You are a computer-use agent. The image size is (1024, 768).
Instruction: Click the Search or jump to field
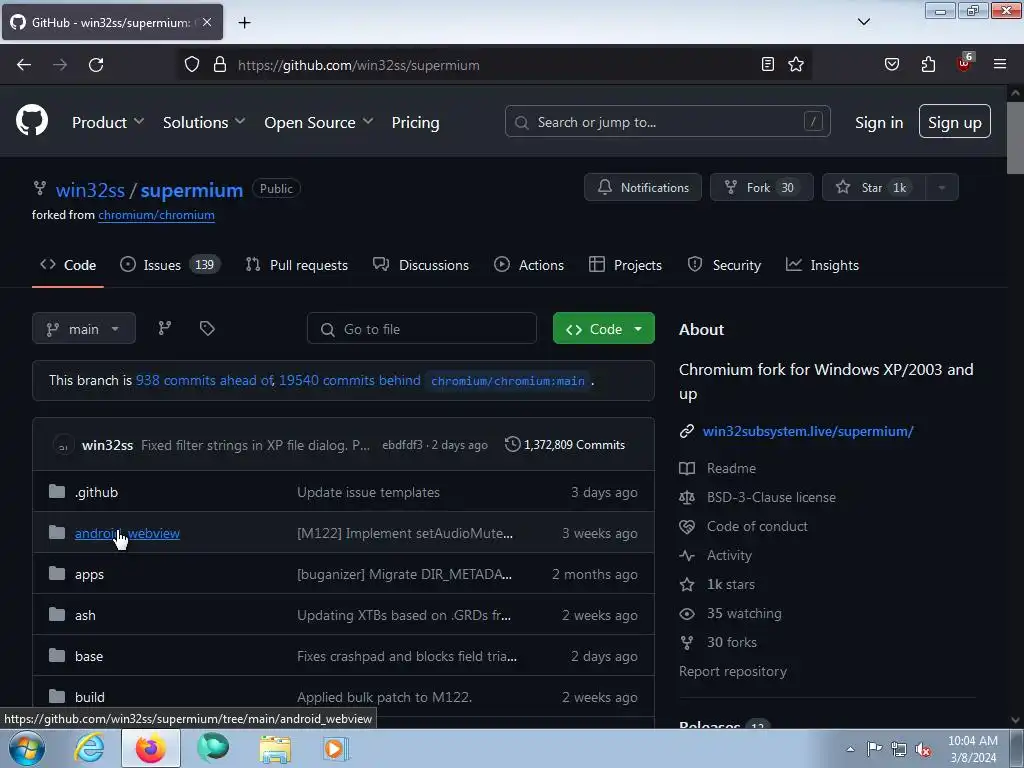(x=667, y=121)
